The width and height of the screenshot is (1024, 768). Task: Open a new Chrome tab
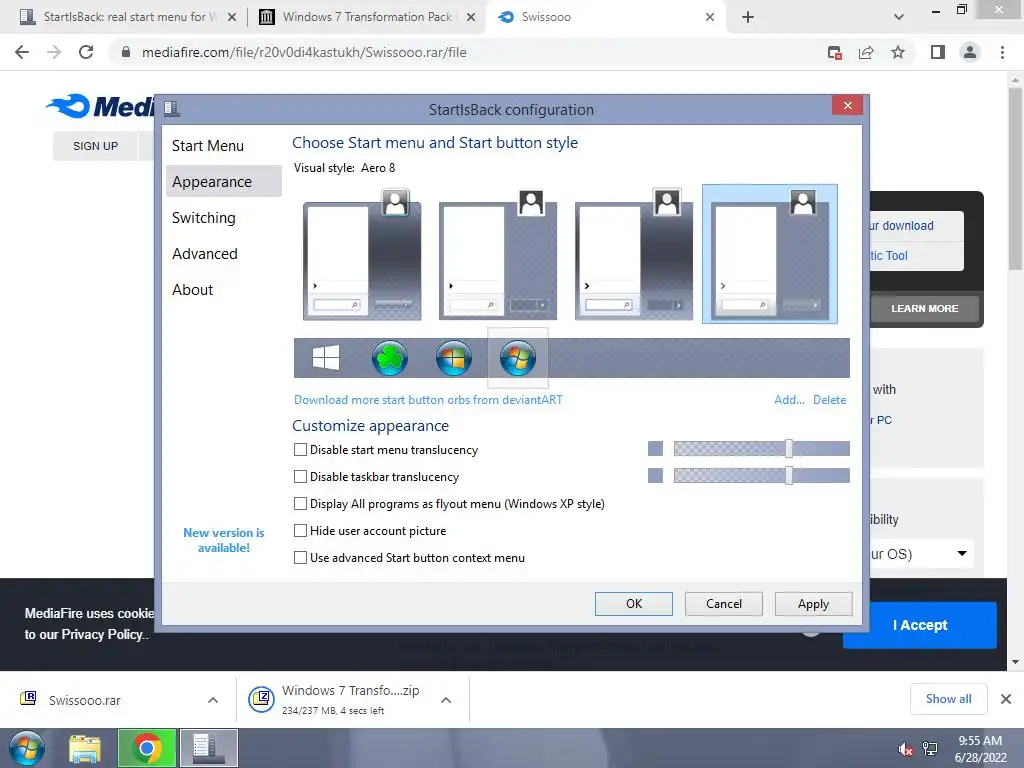[748, 17]
